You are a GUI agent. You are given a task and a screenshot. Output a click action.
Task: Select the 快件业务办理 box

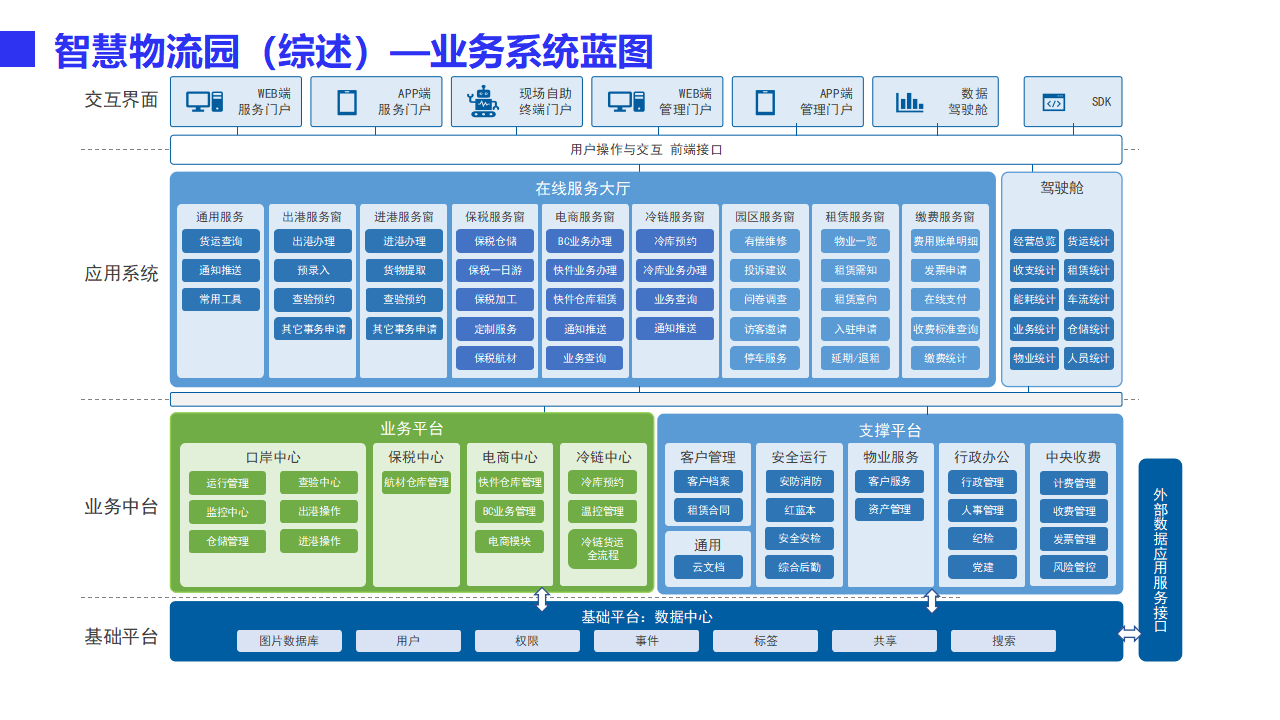(584, 270)
